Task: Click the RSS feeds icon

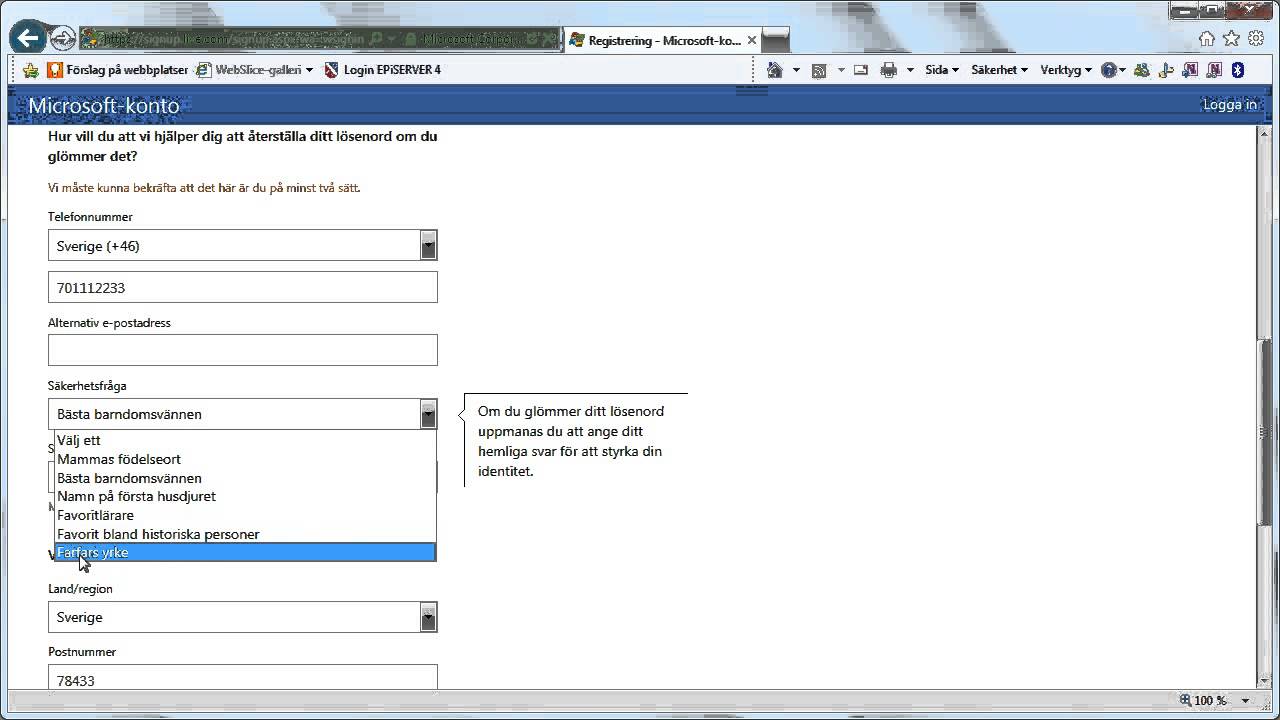Action: [819, 70]
